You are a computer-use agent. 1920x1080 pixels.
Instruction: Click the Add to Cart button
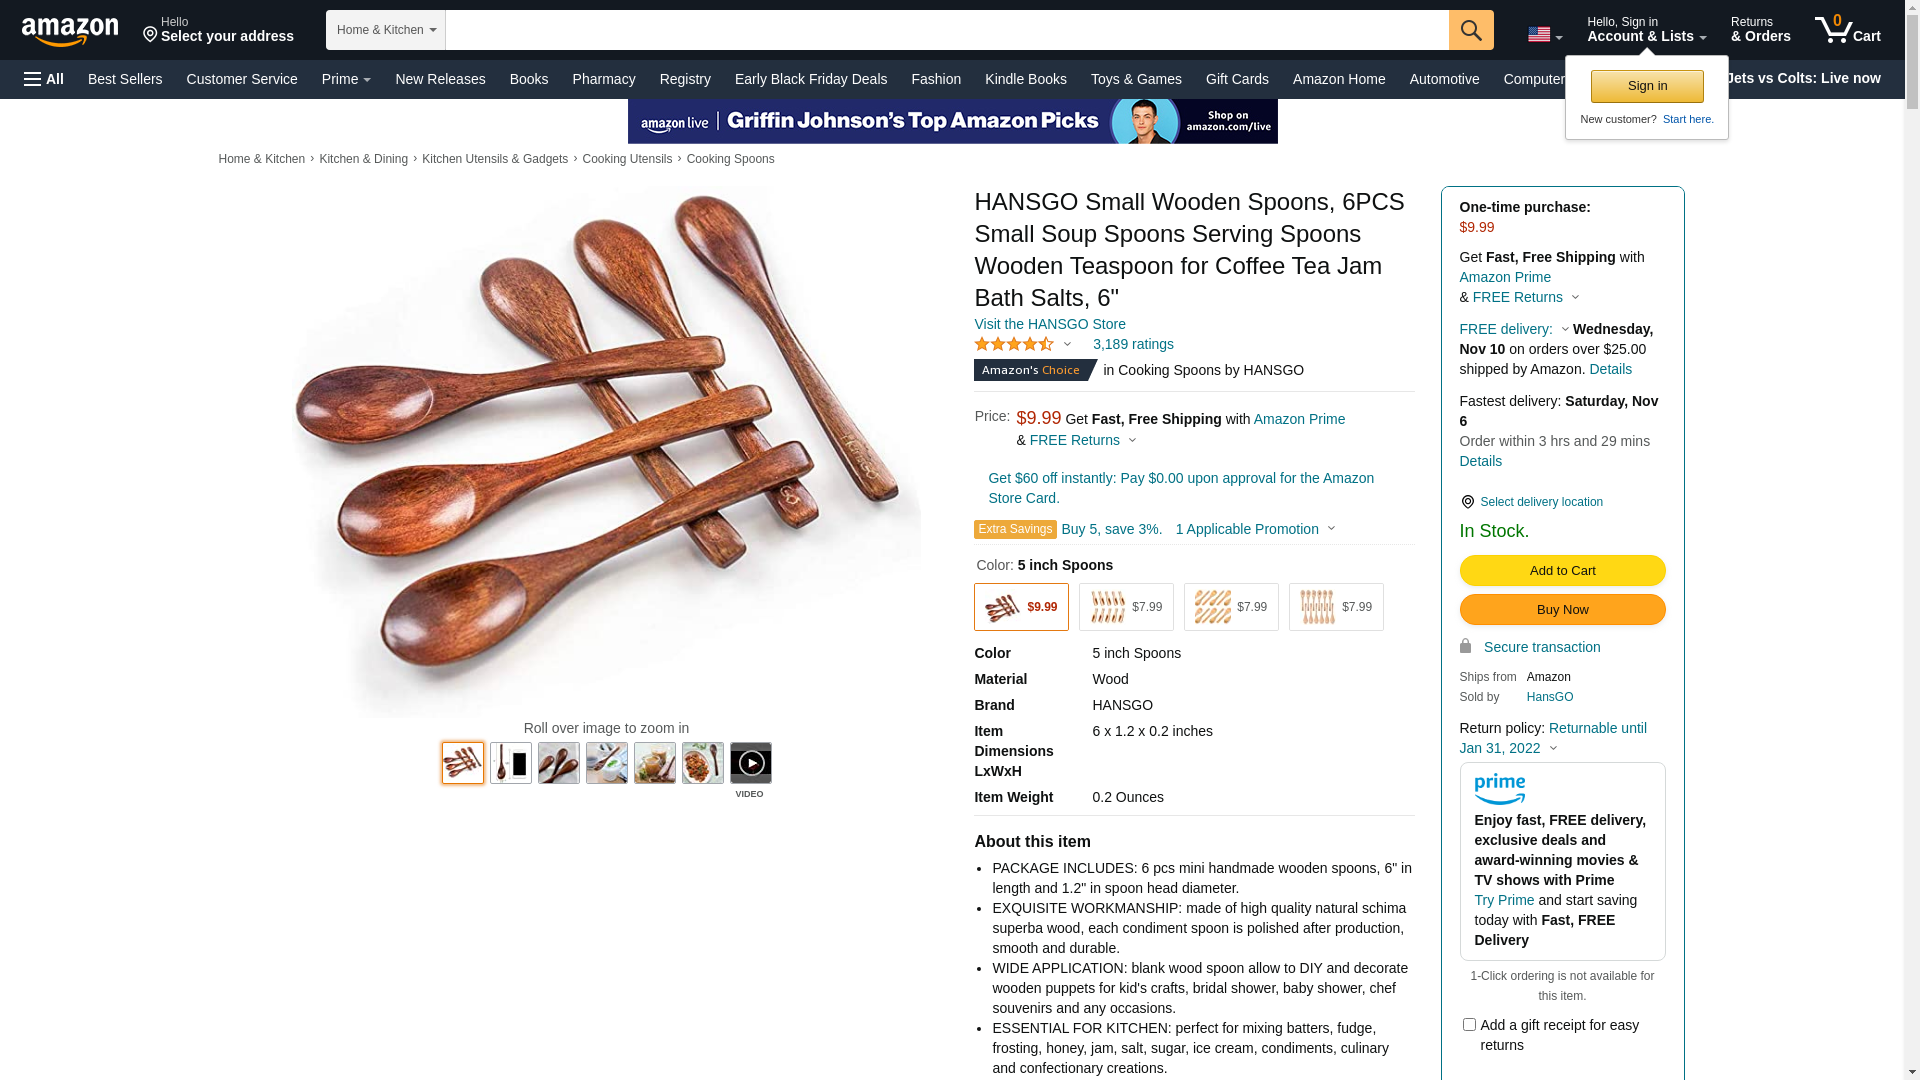pos(1562,570)
